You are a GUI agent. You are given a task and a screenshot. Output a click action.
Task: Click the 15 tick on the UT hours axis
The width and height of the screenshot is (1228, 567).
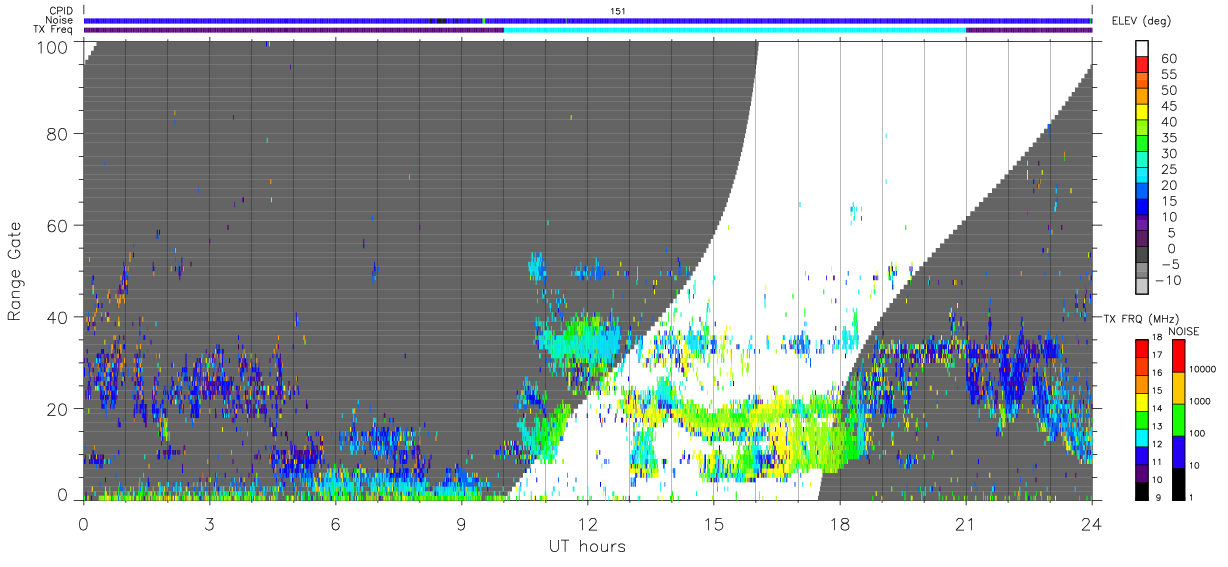(x=713, y=523)
